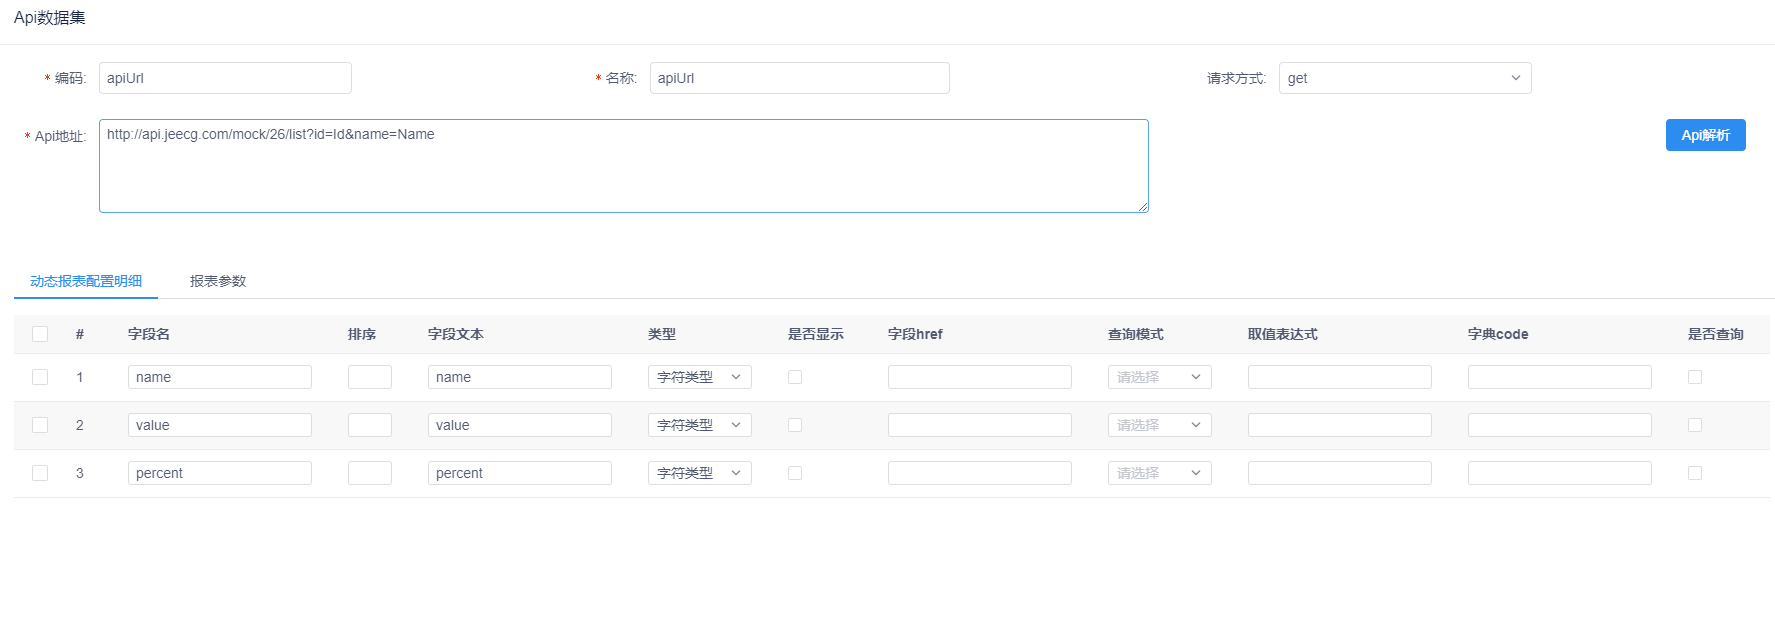Viewport: 1775px width, 626px height.
Task: Click the Api解析 button
Action: point(1705,135)
